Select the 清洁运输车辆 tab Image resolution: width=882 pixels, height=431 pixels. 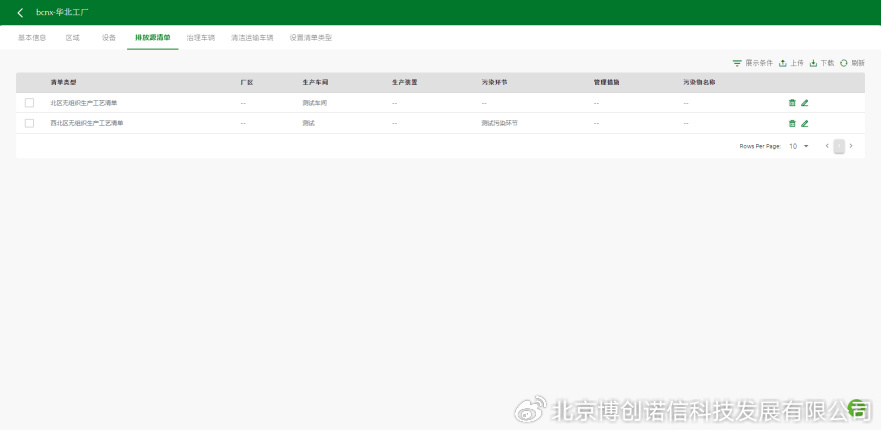[252, 38]
